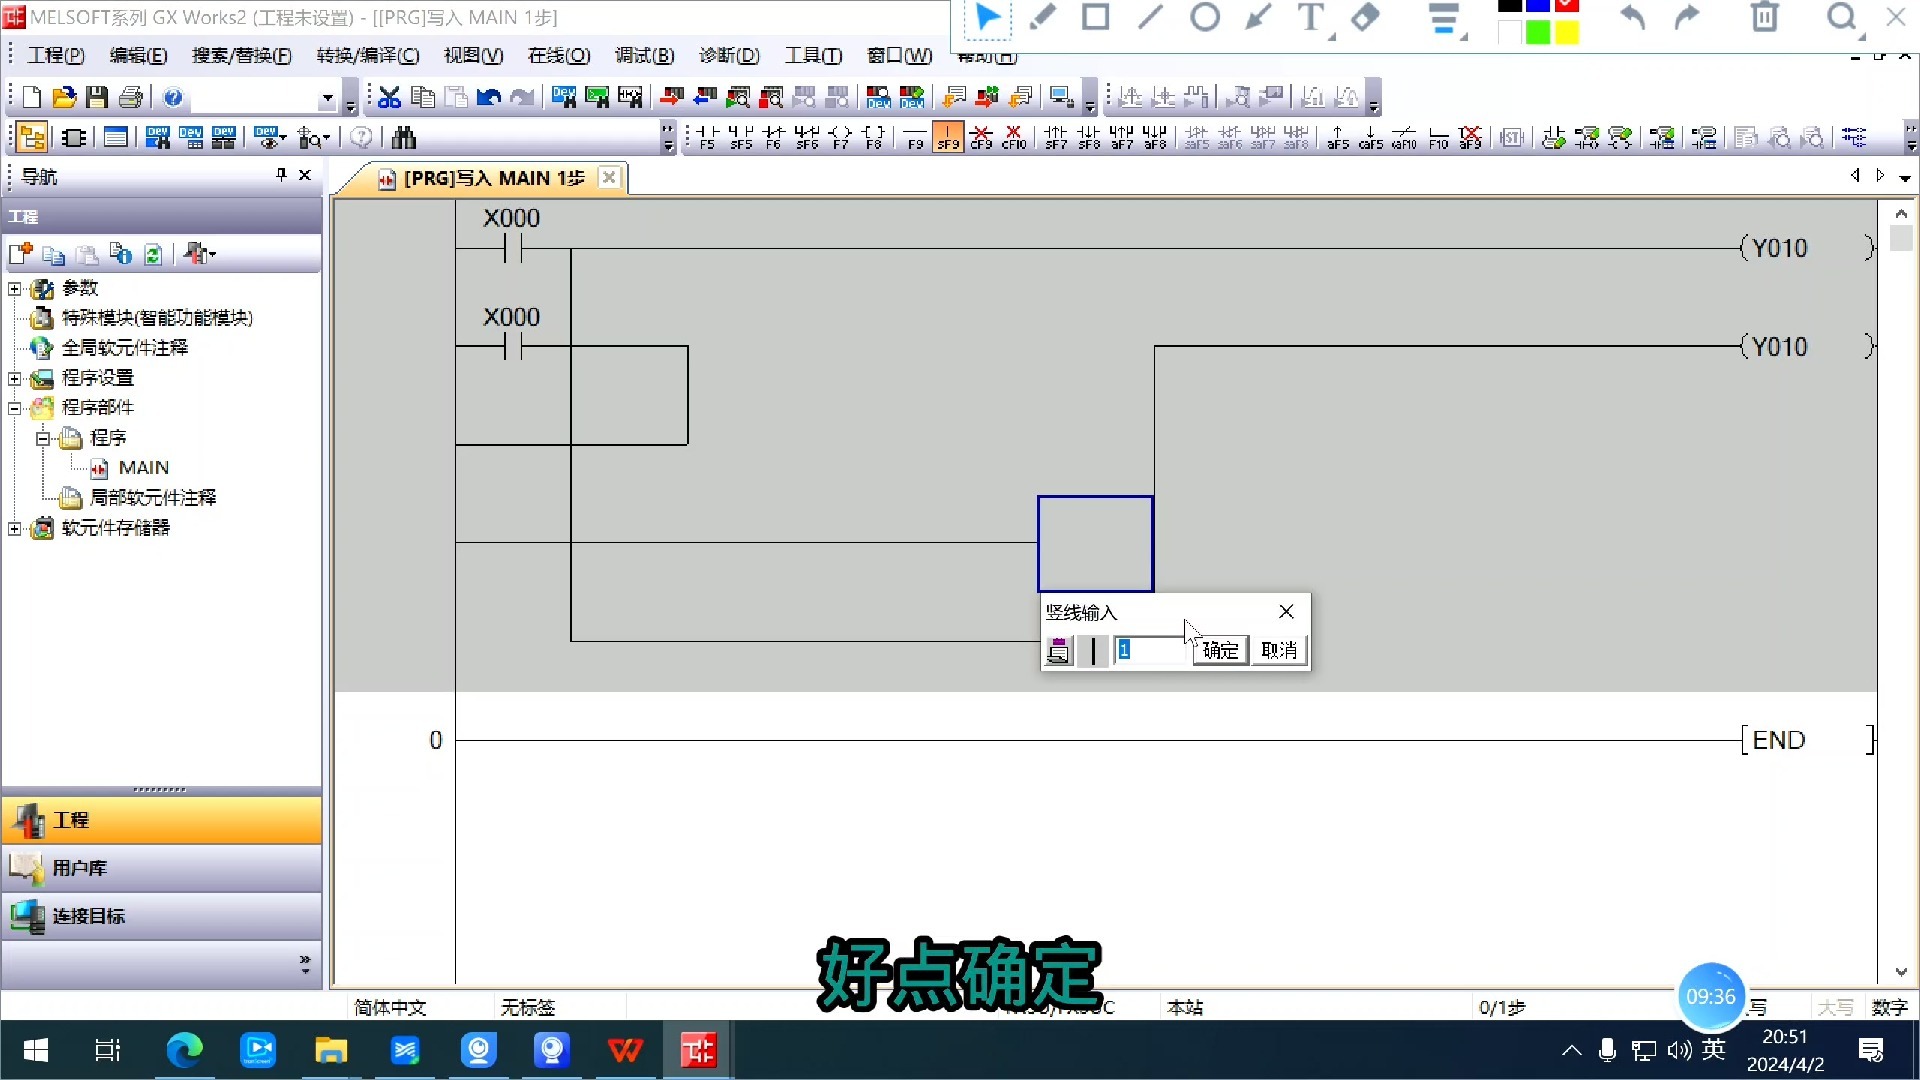Unpin the 导航 navigation panel via pin icon
The height and width of the screenshot is (1080, 1920).
coord(280,174)
